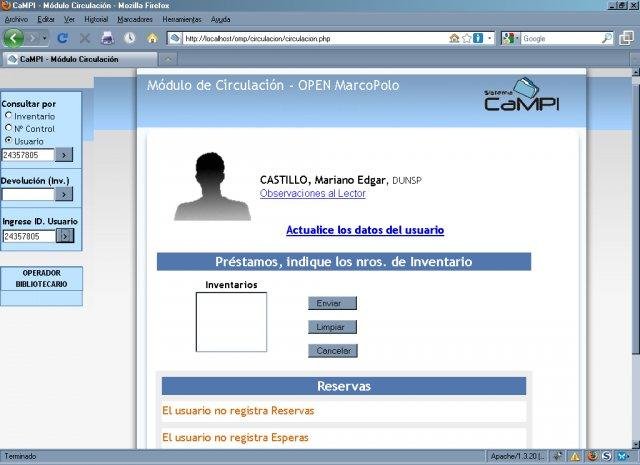The image size is (640, 465).
Task: Click the Forward navigation arrow
Action: pos(33,38)
